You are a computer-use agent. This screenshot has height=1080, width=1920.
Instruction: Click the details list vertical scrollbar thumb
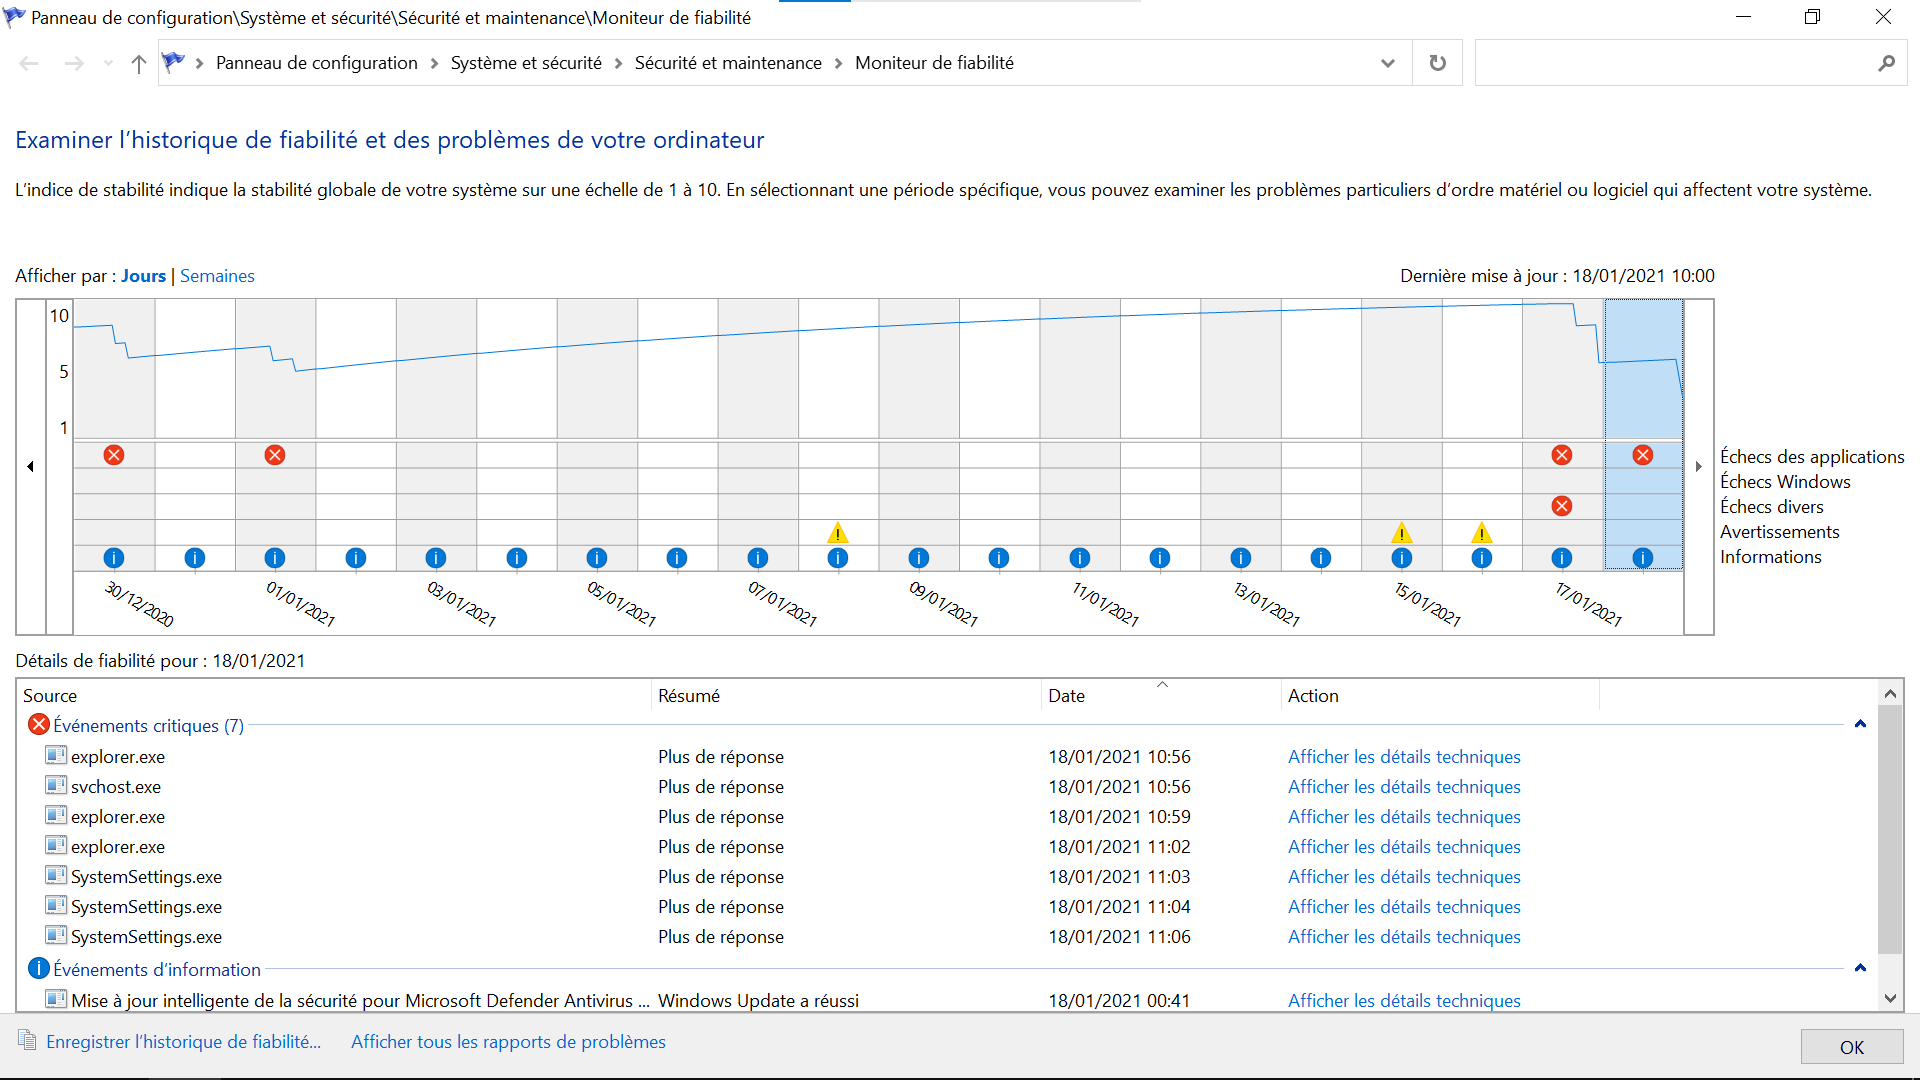[x=1890, y=830]
